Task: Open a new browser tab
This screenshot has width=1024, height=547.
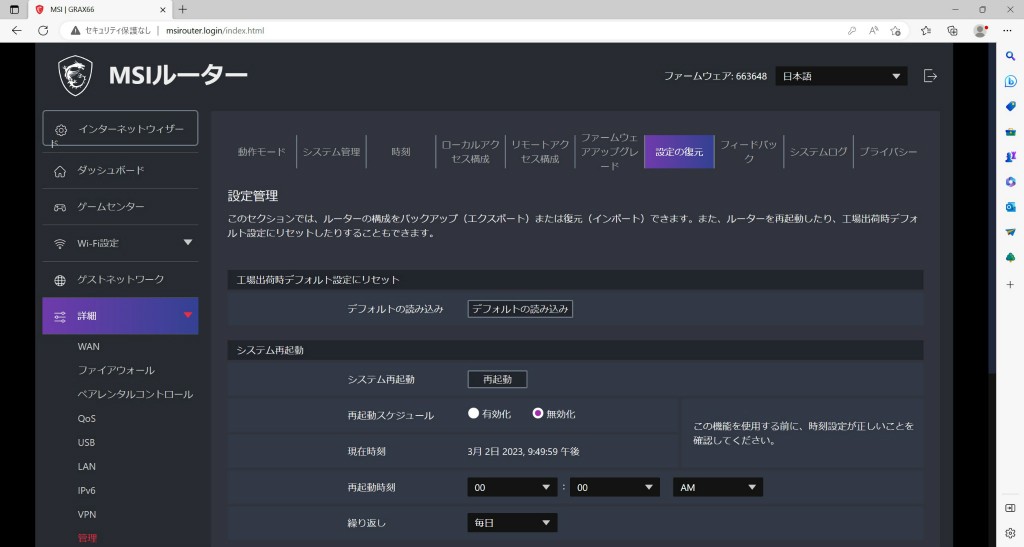Action: point(183,10)
